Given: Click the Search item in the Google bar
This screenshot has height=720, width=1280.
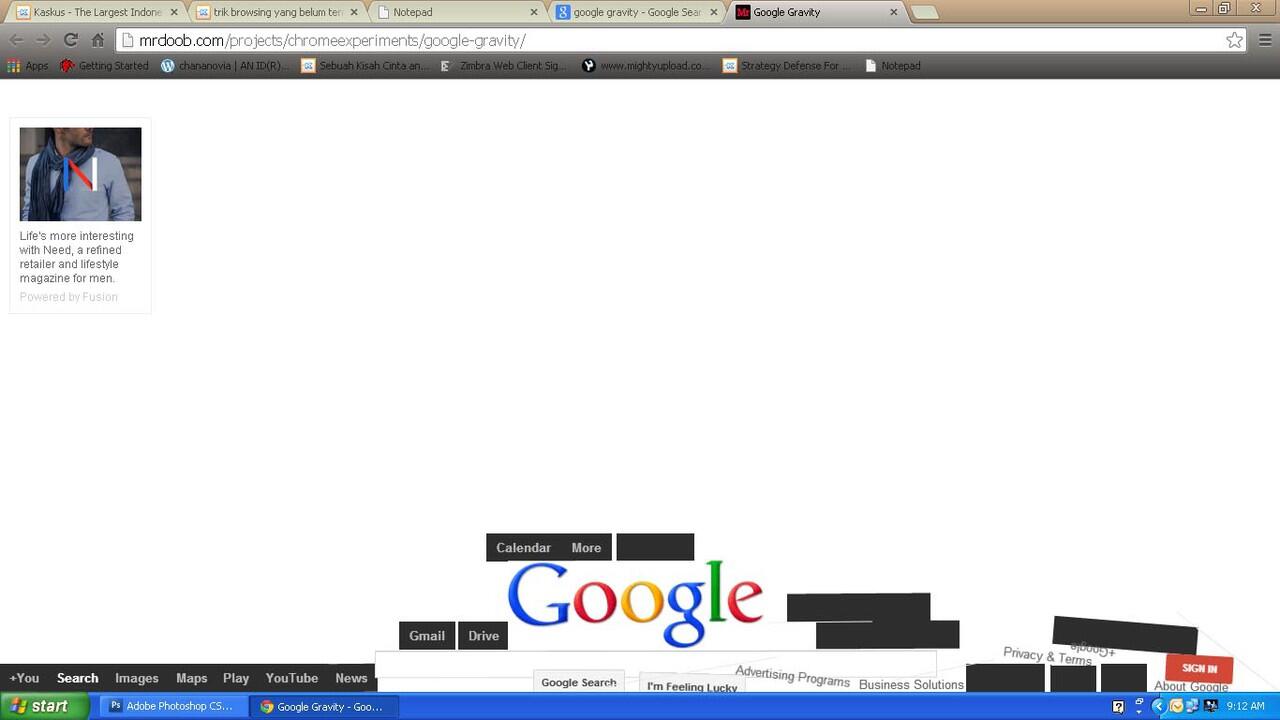Looking at the screenshot, I should tap(77, 678).
